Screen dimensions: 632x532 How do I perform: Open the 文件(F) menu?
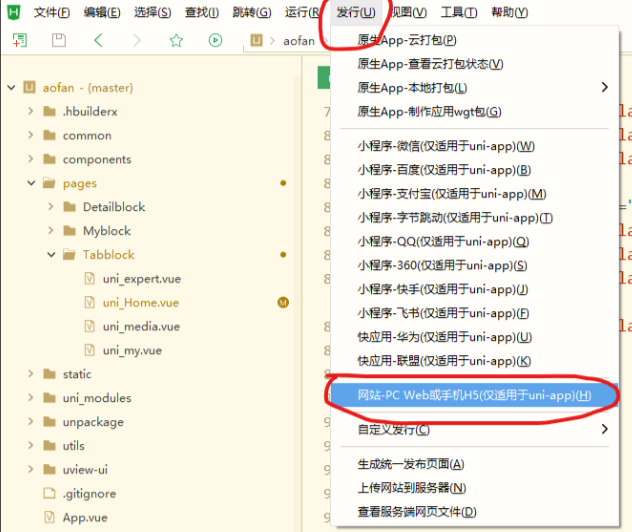tap(52, 12)
